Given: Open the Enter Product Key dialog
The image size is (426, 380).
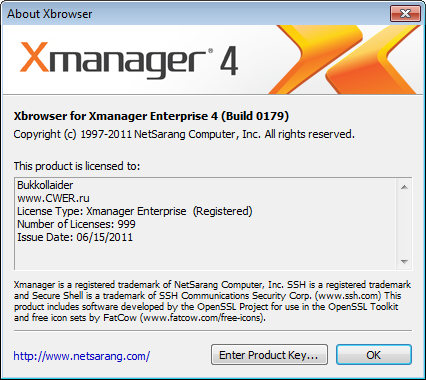Looking at the screenshot, I should click(269, 355).
